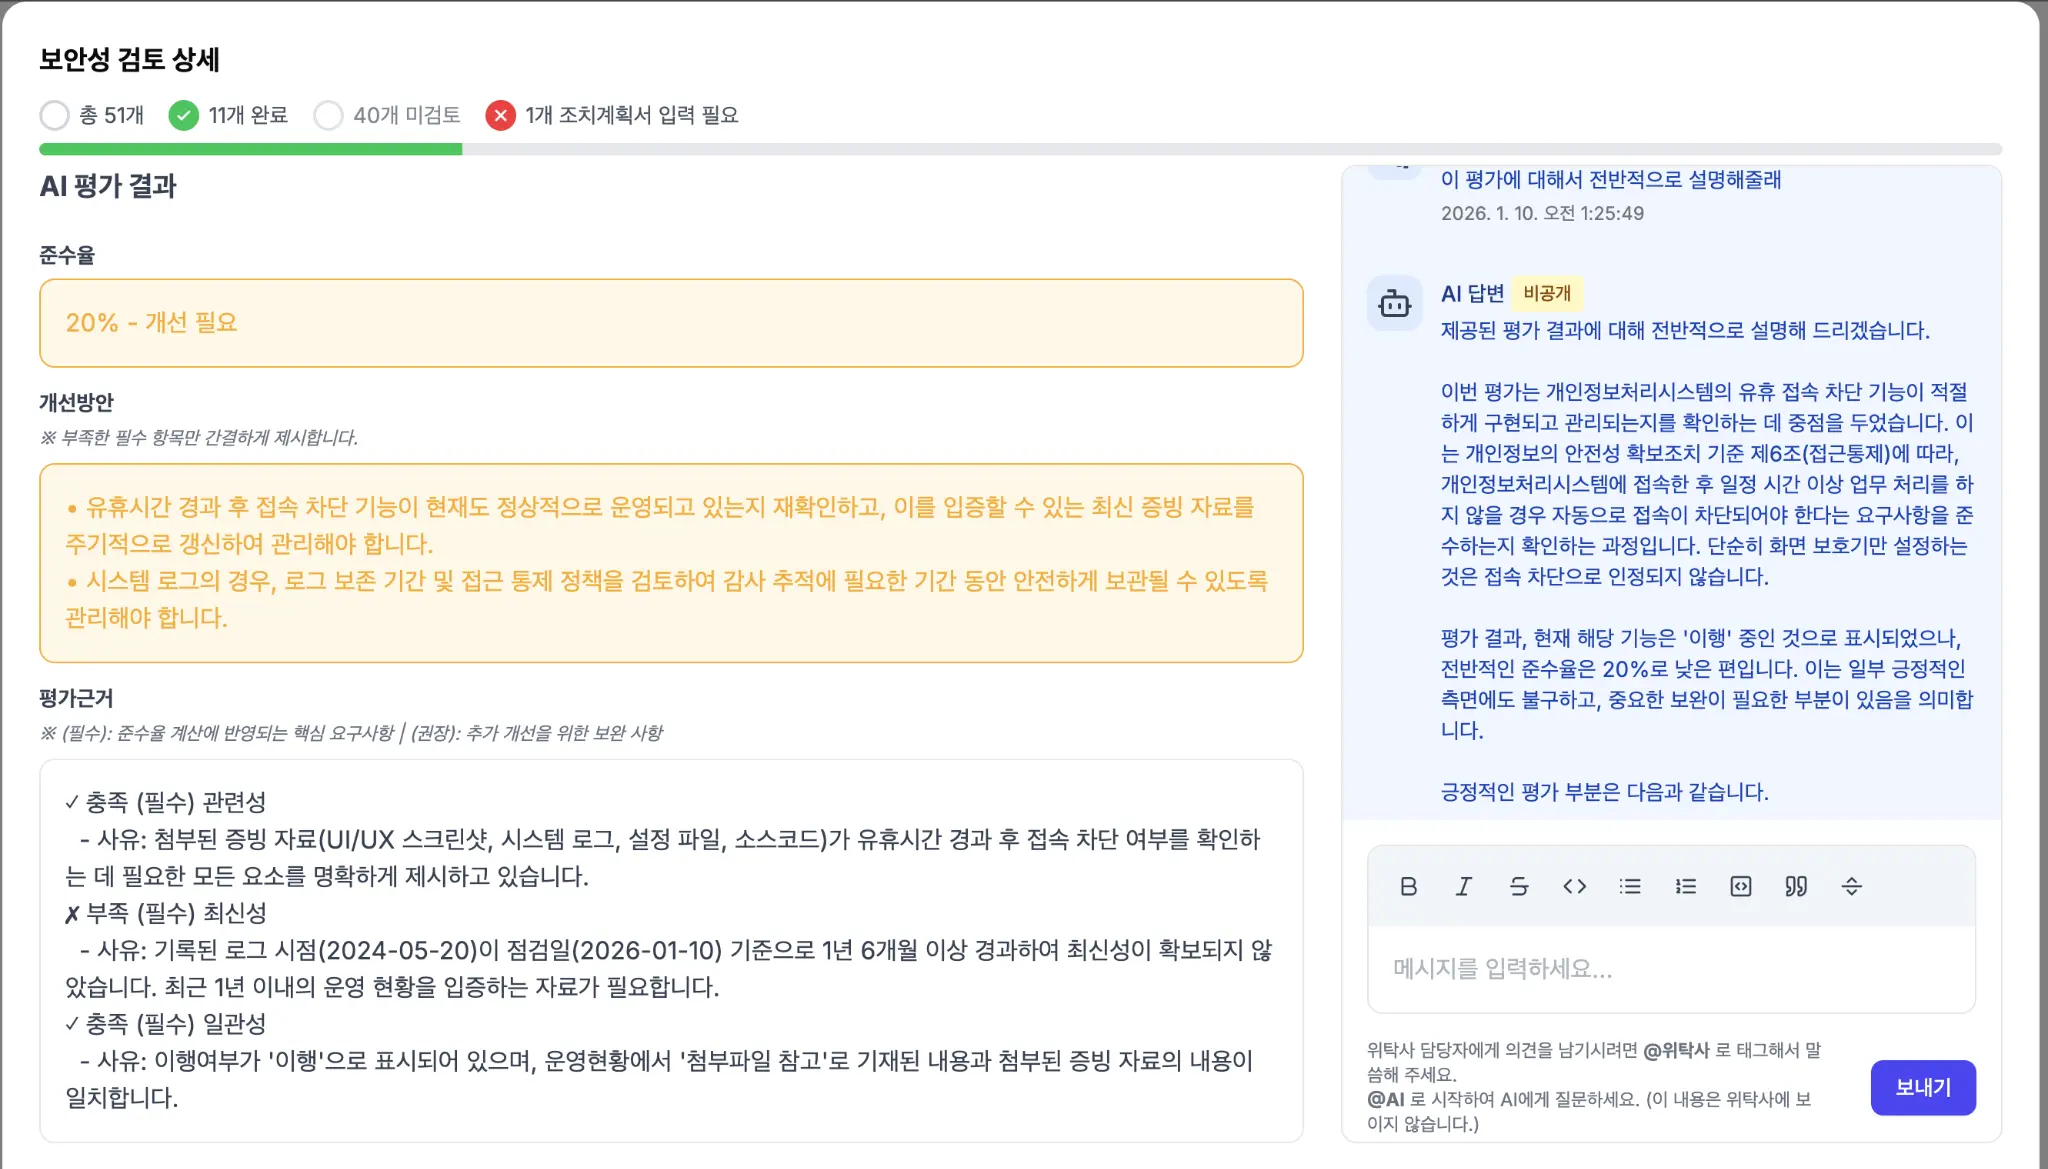
Task: Click the '@위탁사' tag hint text
Action: click(x=1676, y=1050)
